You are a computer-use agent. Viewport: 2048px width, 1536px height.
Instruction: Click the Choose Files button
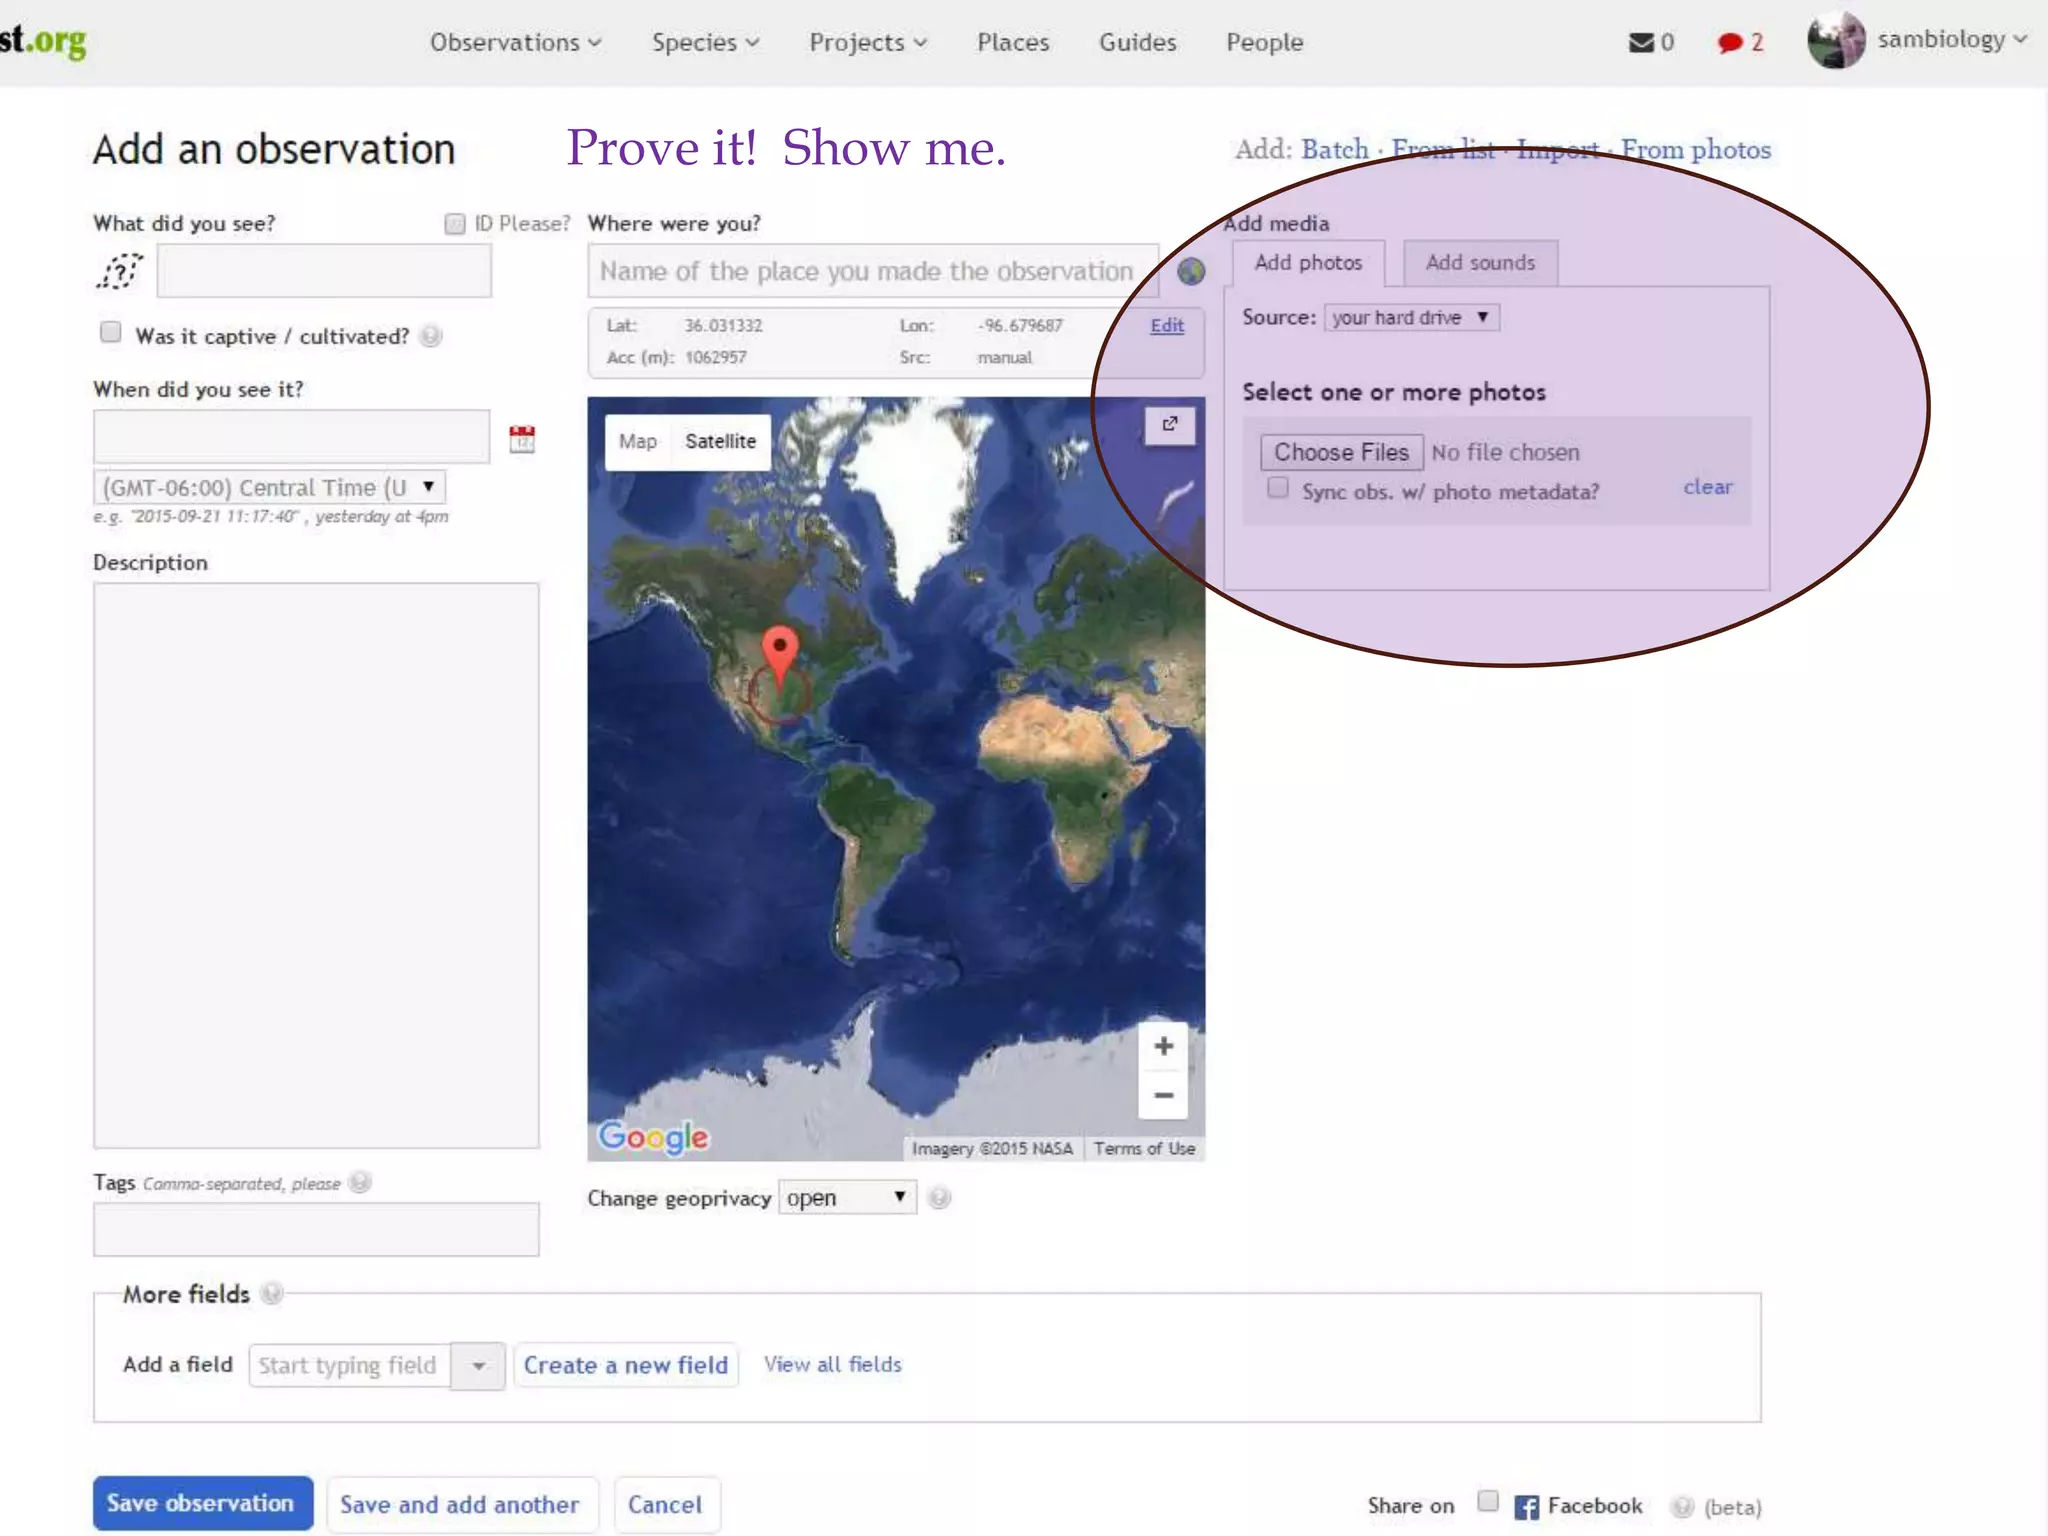1340,452
